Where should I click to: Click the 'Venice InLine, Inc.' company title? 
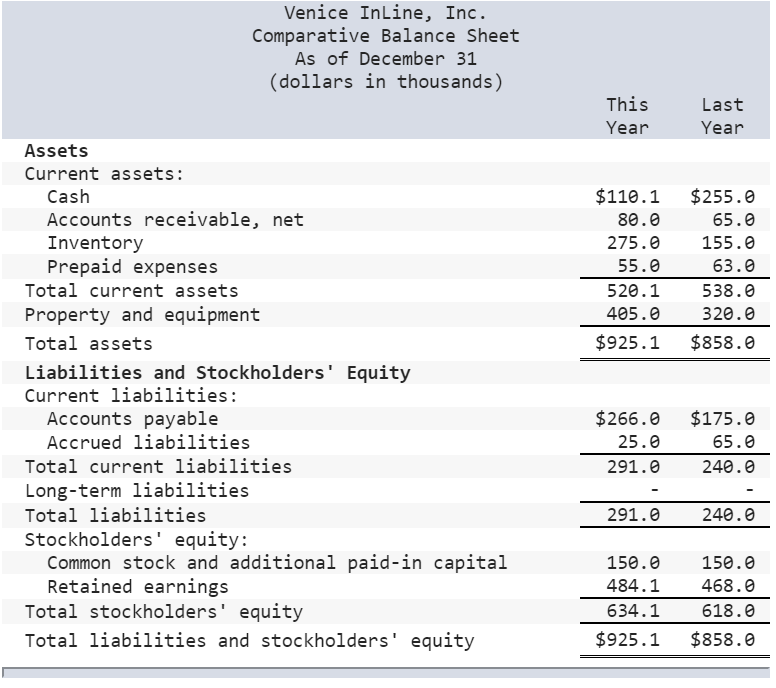coord(386,13)
